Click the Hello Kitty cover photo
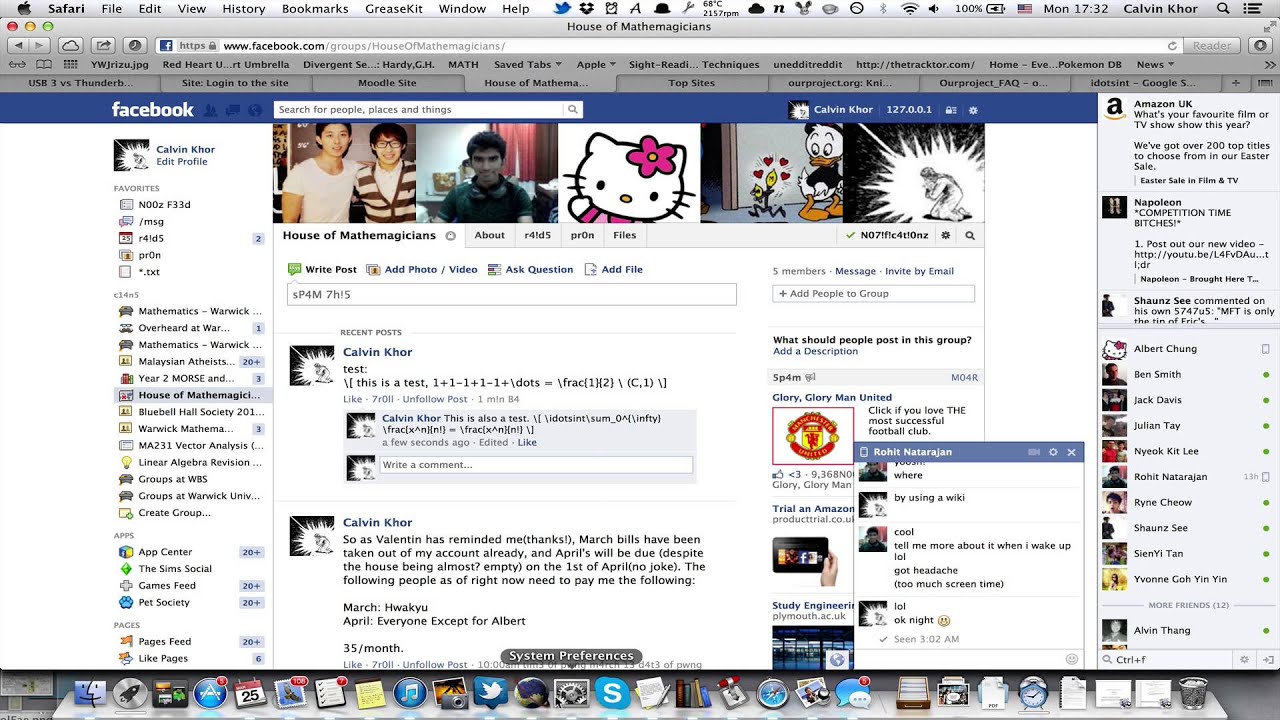This screenshot has height=720, width=1280. point(629,173)
